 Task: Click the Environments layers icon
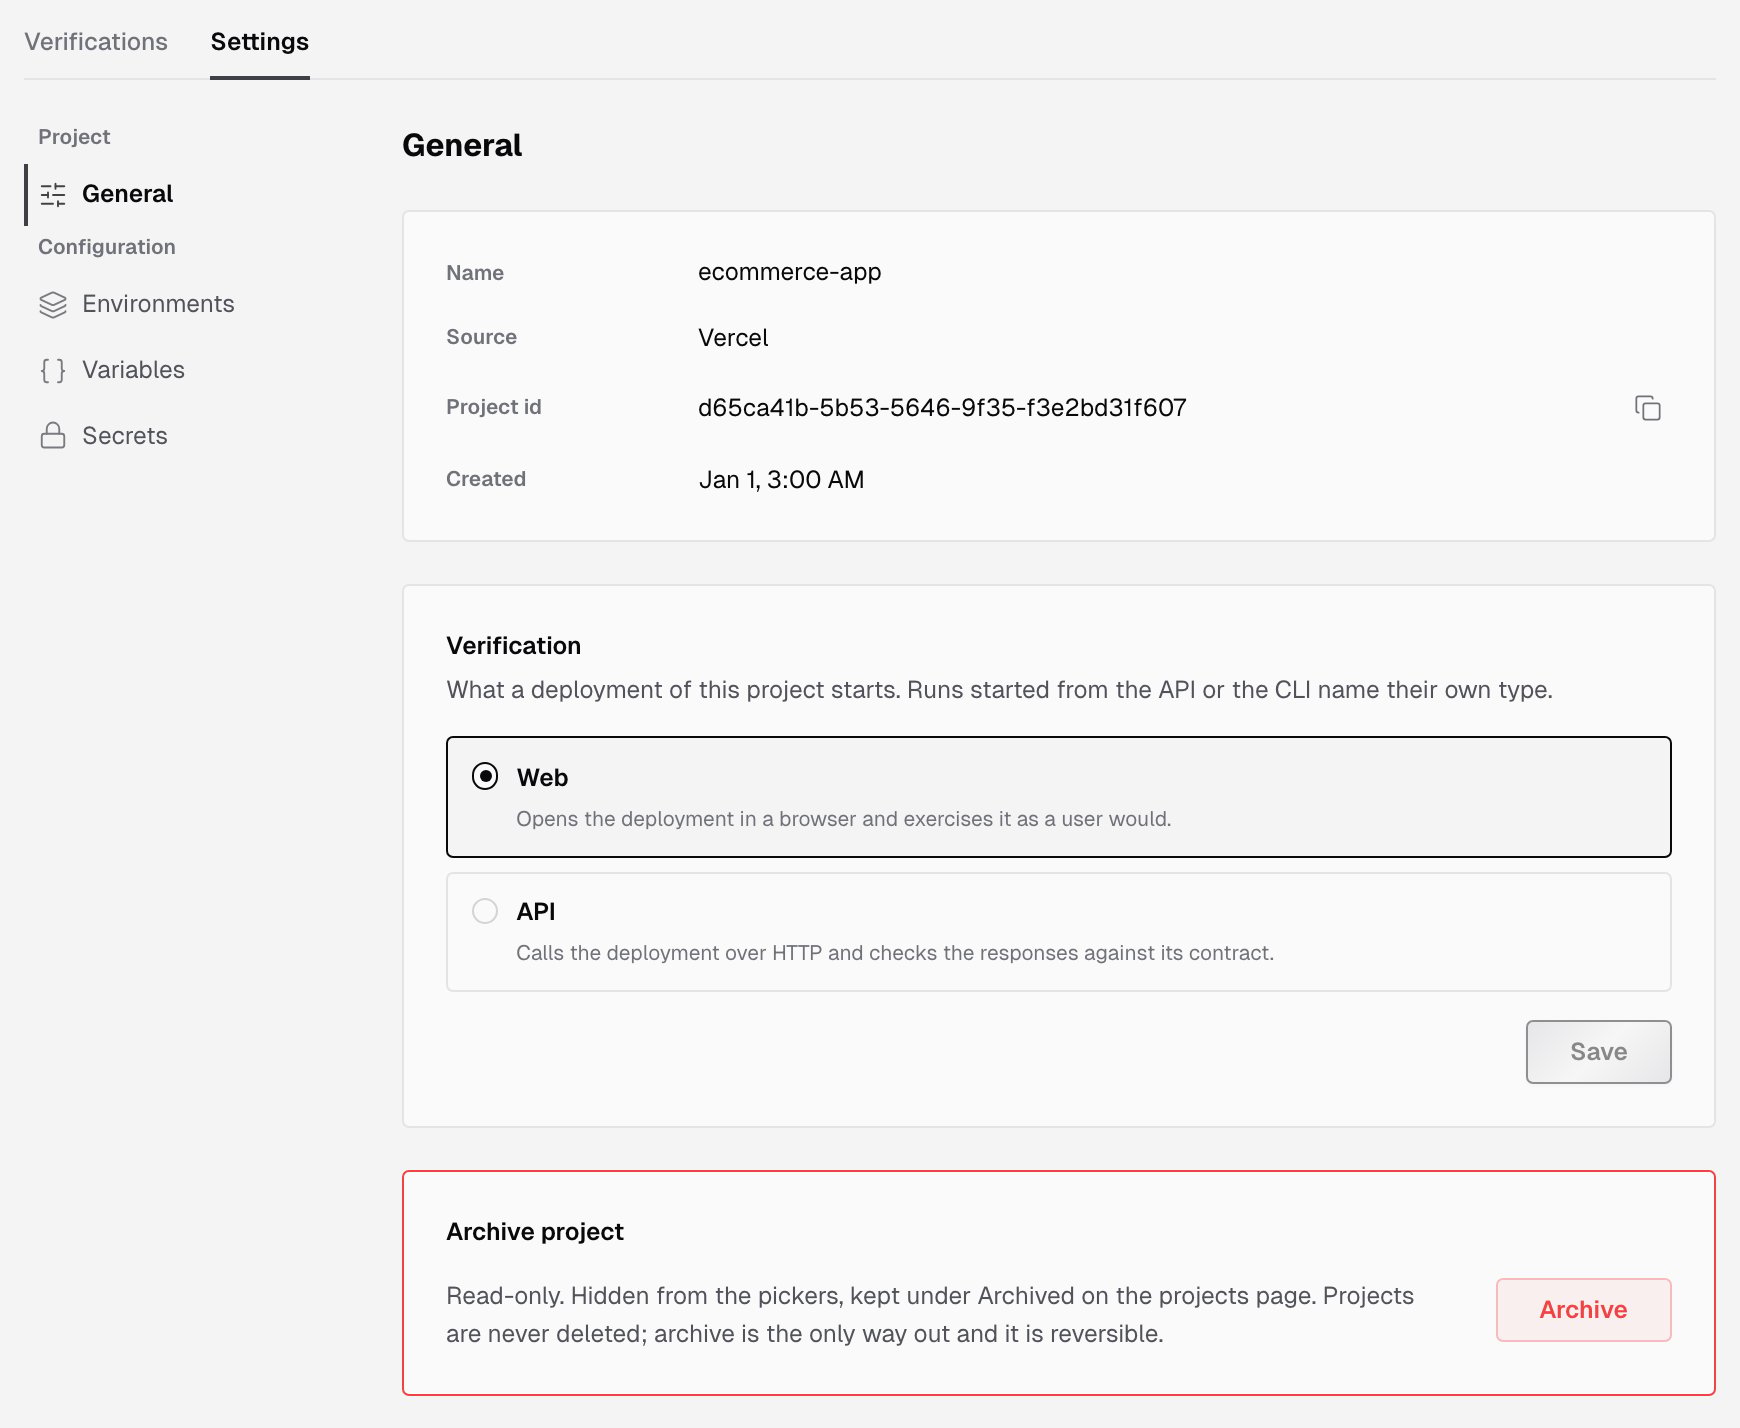click(53, 304)
